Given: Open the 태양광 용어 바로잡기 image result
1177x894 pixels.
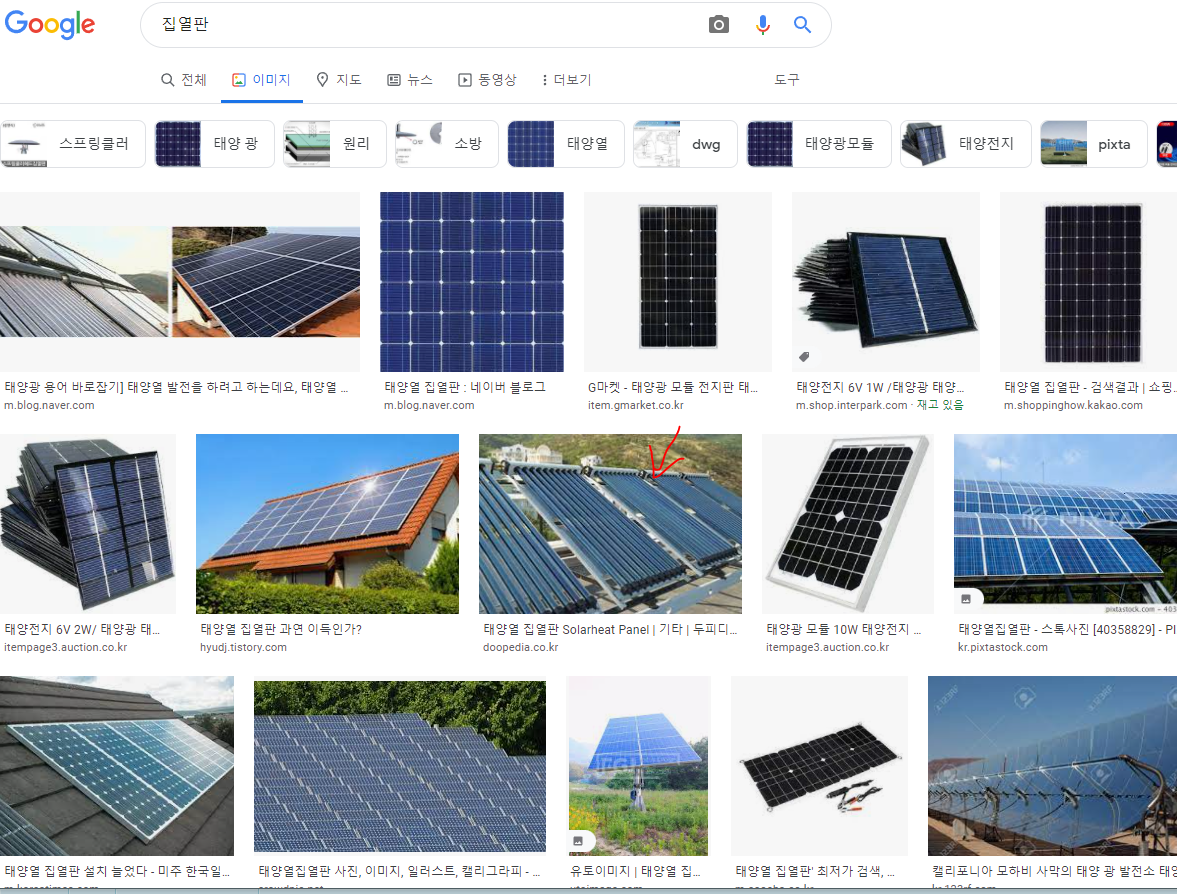Looking at the screenshot, I should tap(180, 281).
